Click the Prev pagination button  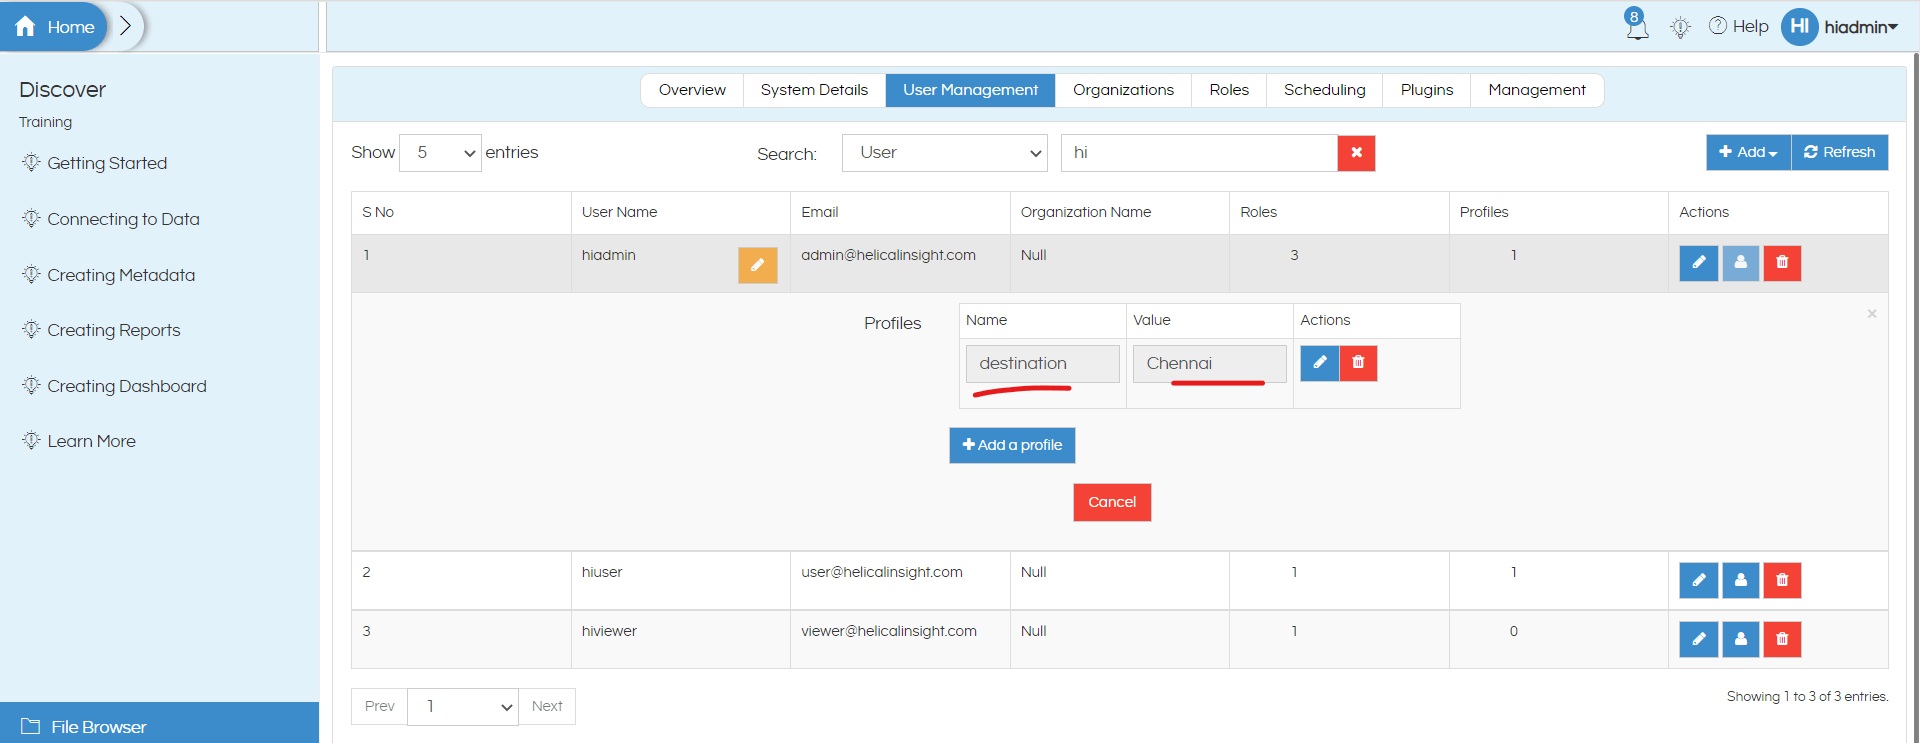(379, 706)
